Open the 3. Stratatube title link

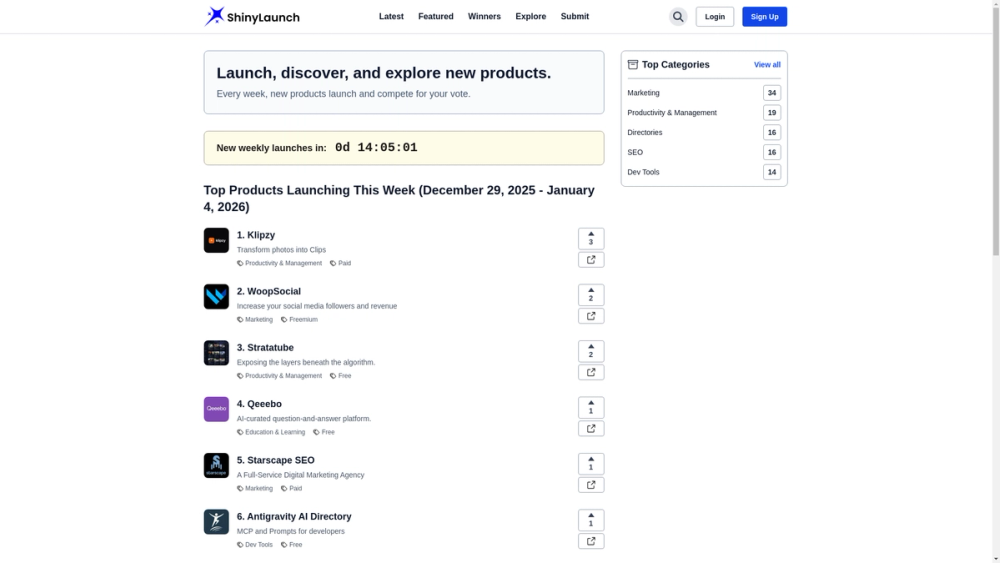click(265, 347)
